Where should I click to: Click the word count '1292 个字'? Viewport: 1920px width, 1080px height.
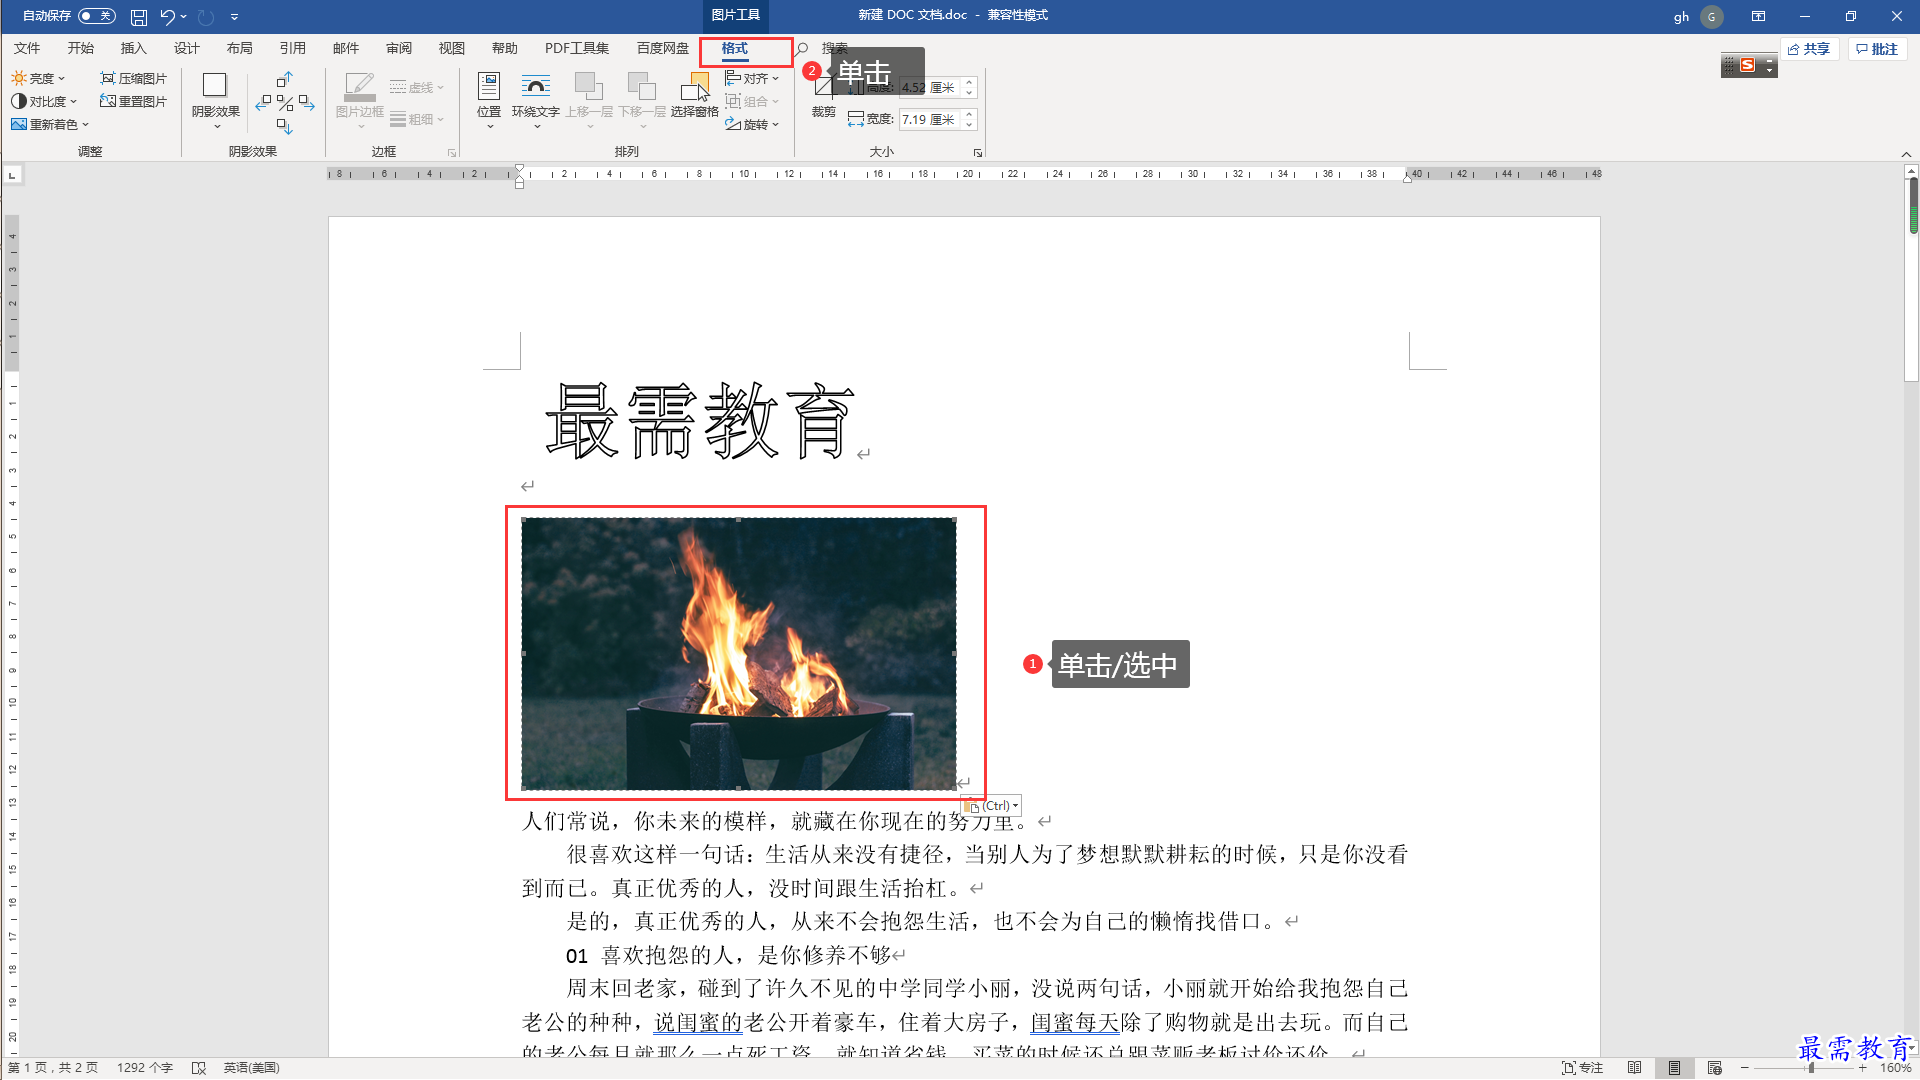click(x=145, y=1068)
